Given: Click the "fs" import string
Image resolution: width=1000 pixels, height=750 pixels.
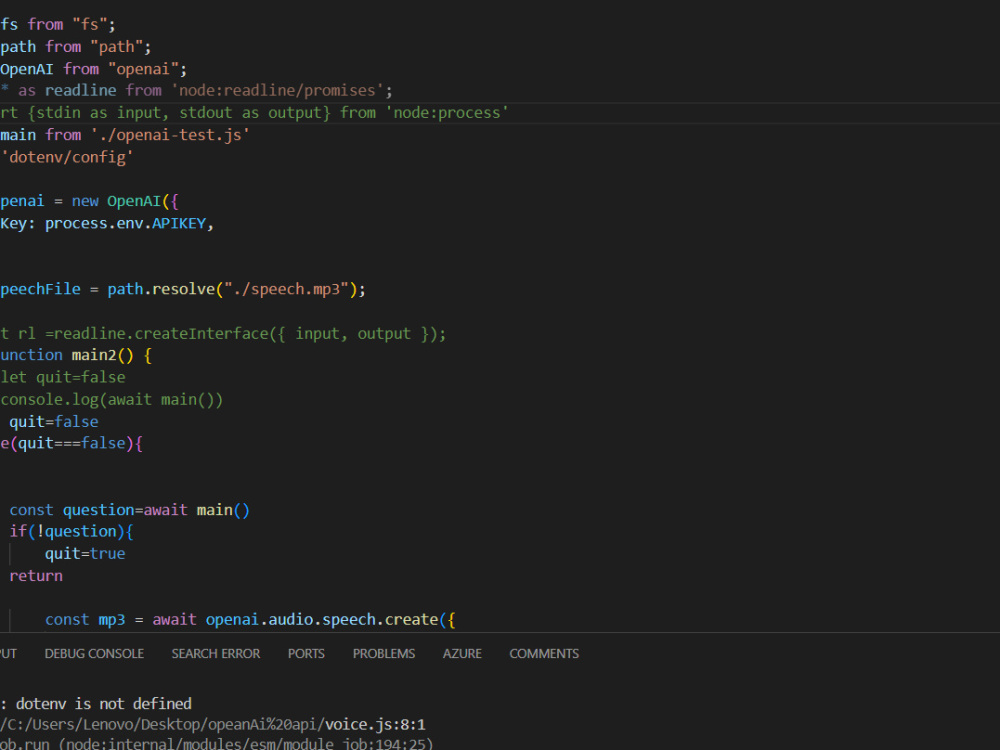Looking at the screenshot, I should [89, 25].
